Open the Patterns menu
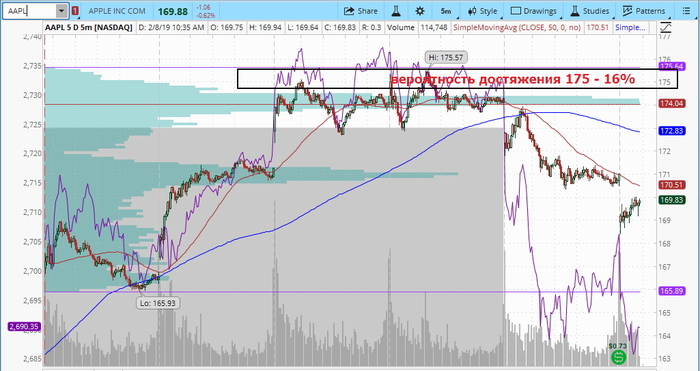The image size is (700, 371). (x=644, y=11)
